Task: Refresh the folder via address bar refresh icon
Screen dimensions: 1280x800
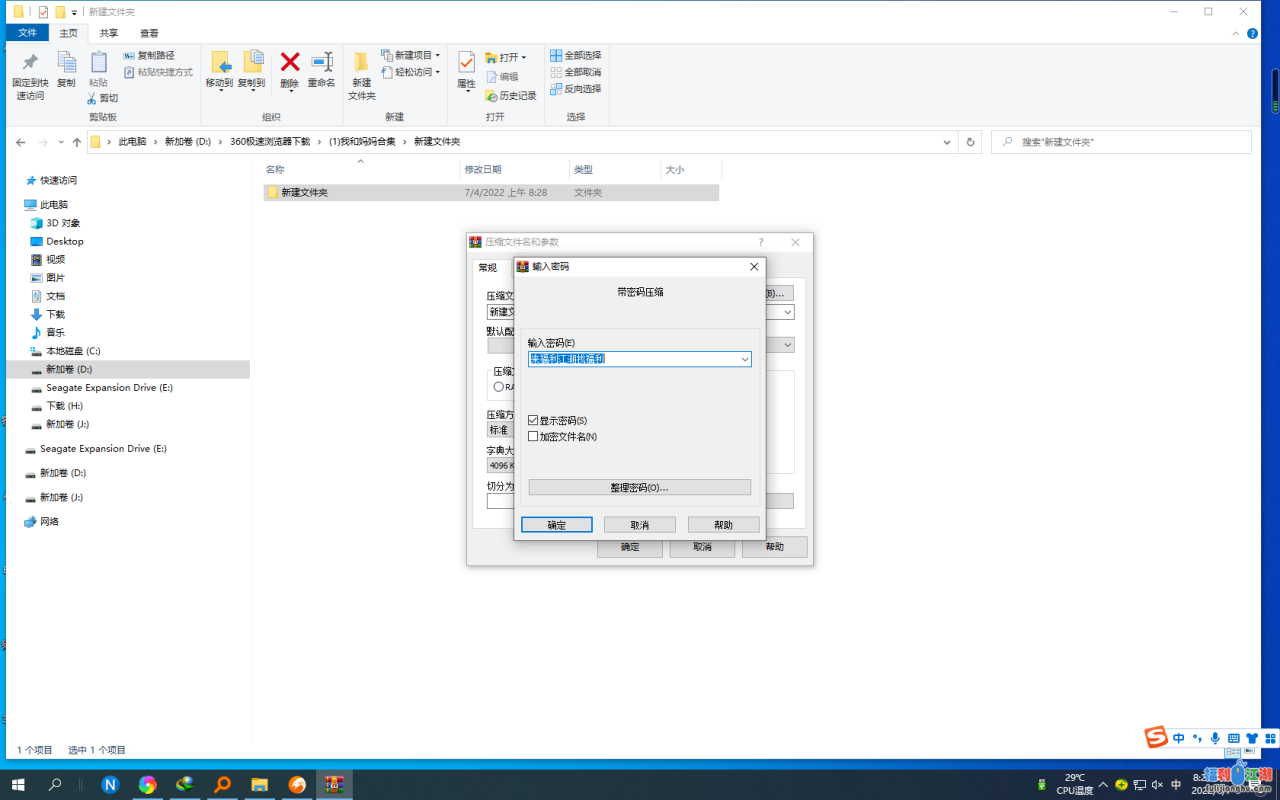Action: point(970,142)
